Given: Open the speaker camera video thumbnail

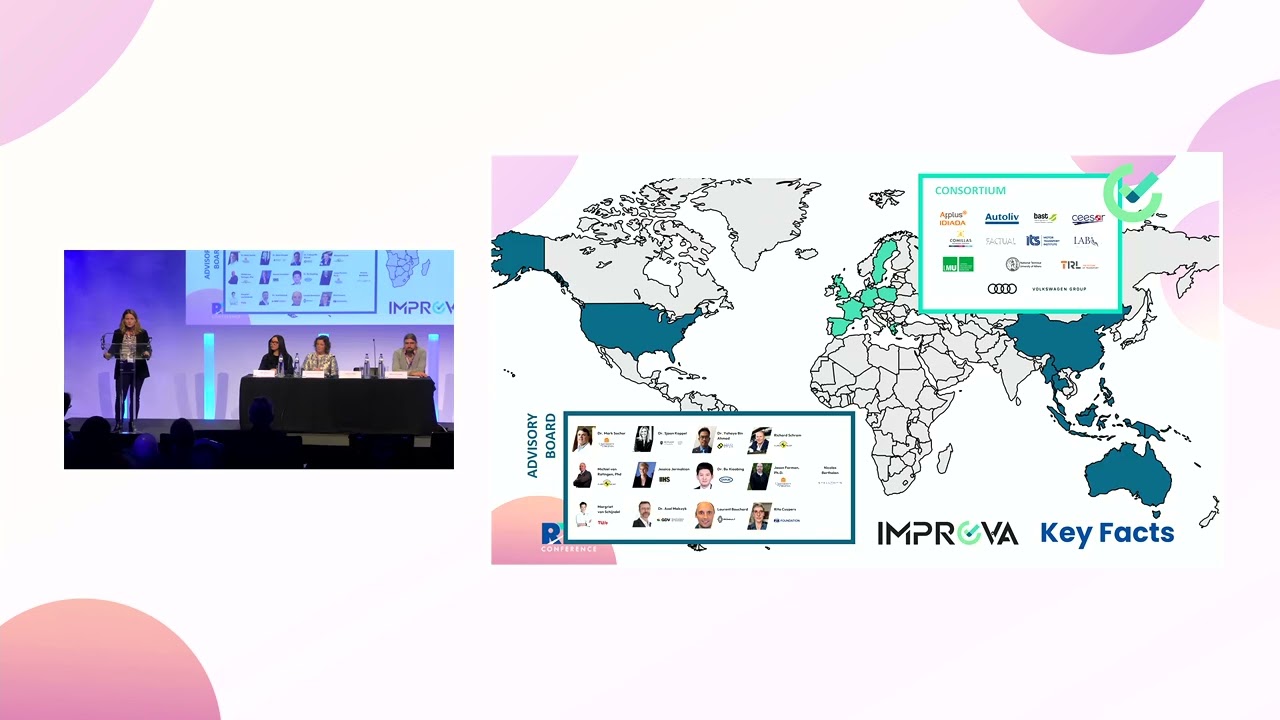Looking at the screenshot, I should coord(259,360).
